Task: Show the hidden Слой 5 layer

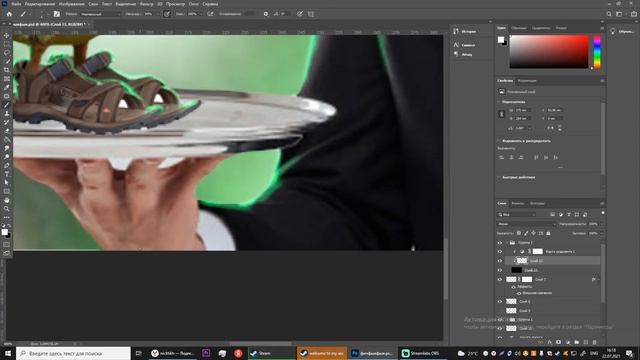Action: click(x=500, y=311)
